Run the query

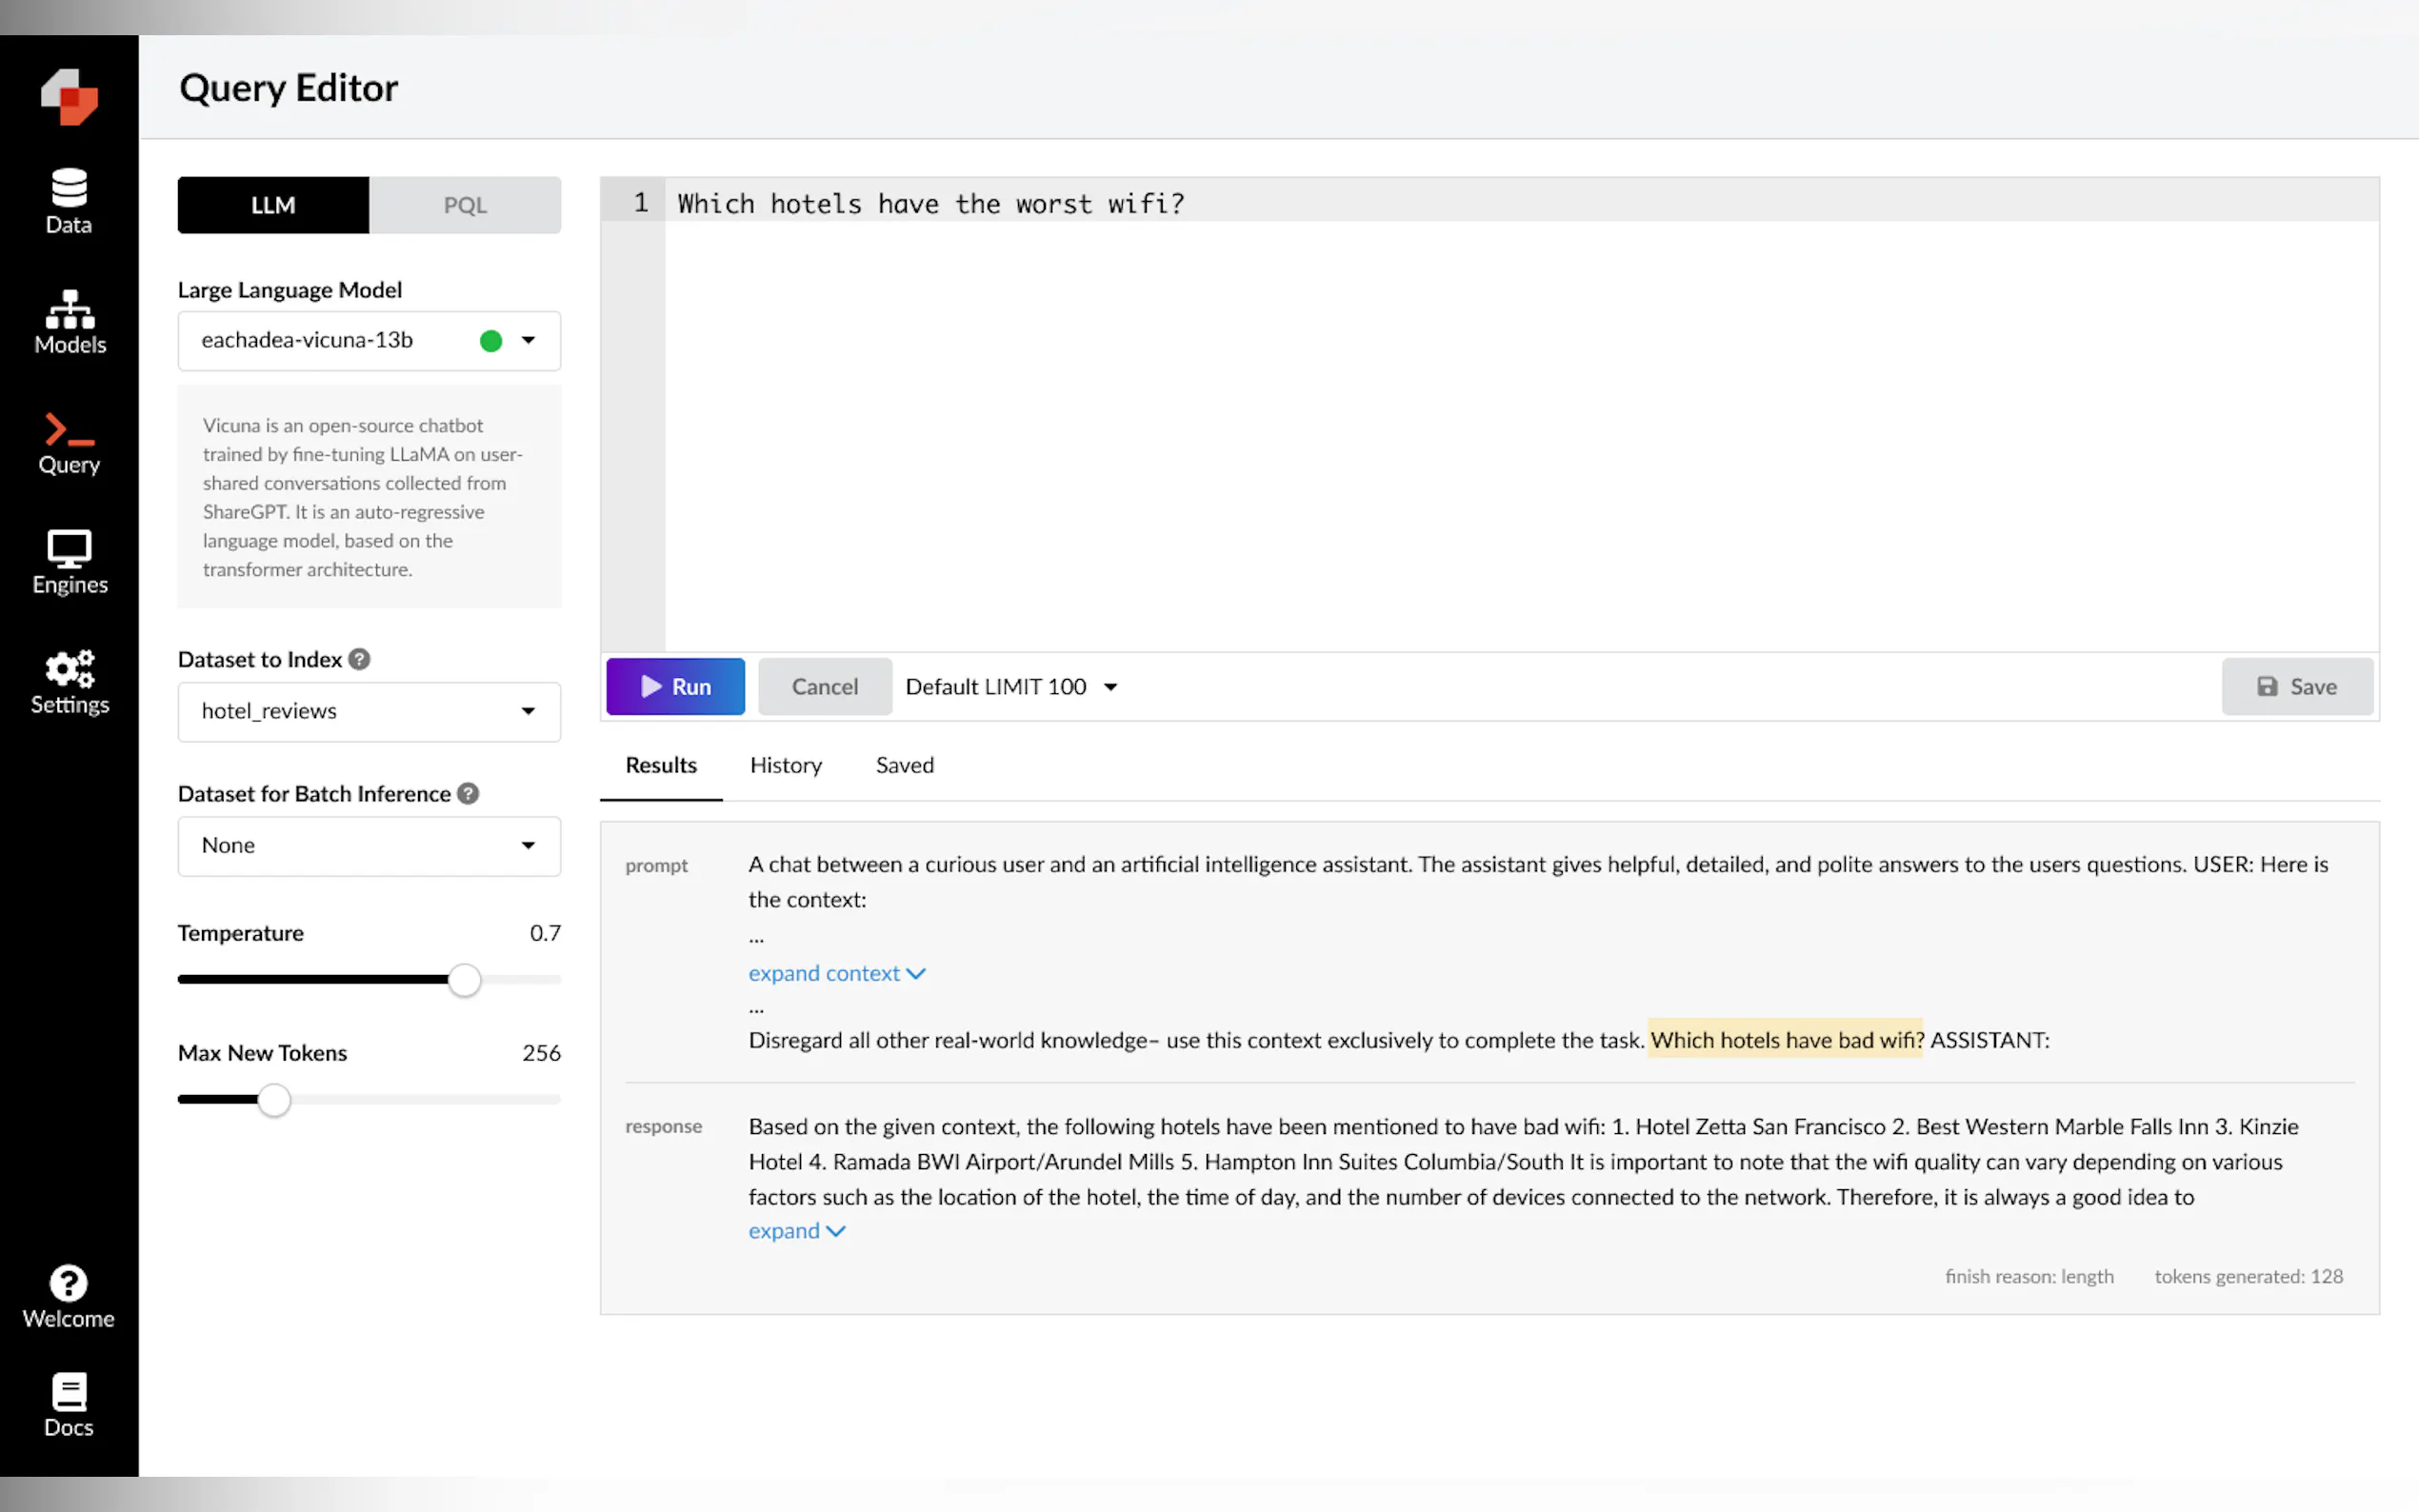[x=675, y=687]
